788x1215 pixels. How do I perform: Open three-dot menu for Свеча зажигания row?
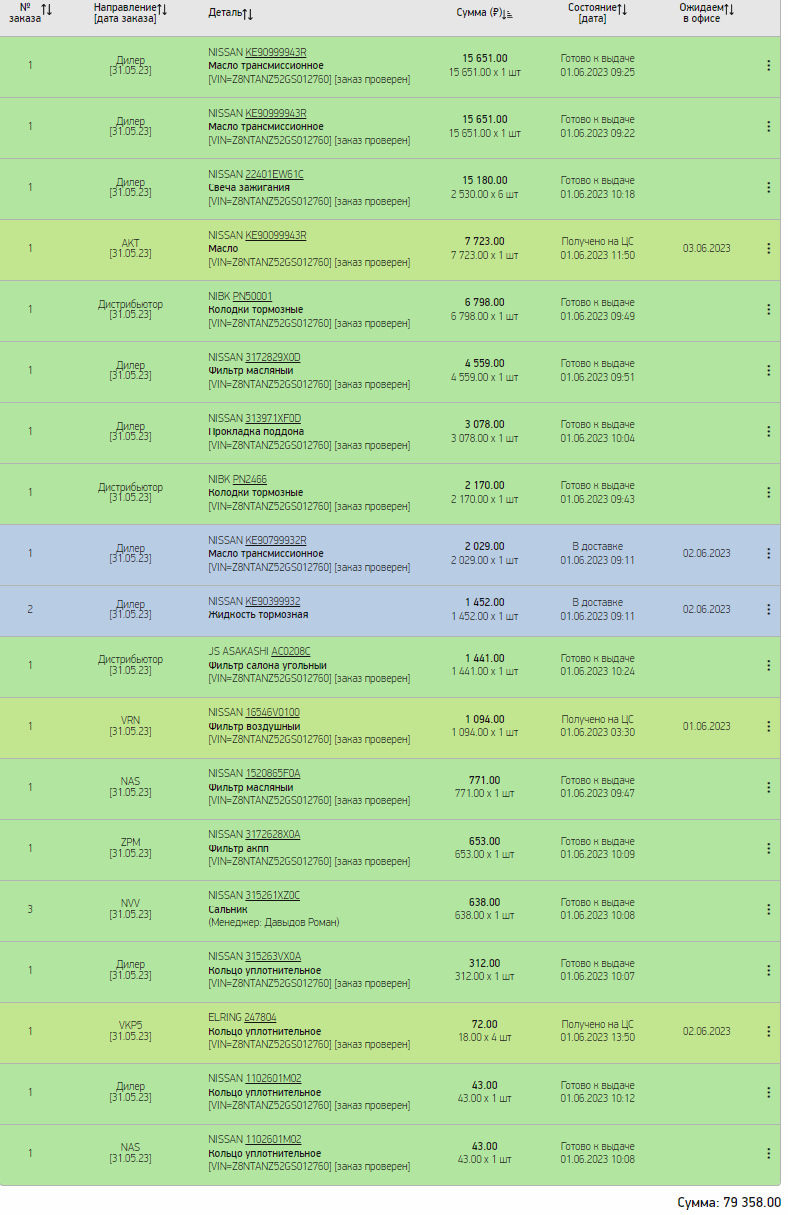(x=768, y=187)
